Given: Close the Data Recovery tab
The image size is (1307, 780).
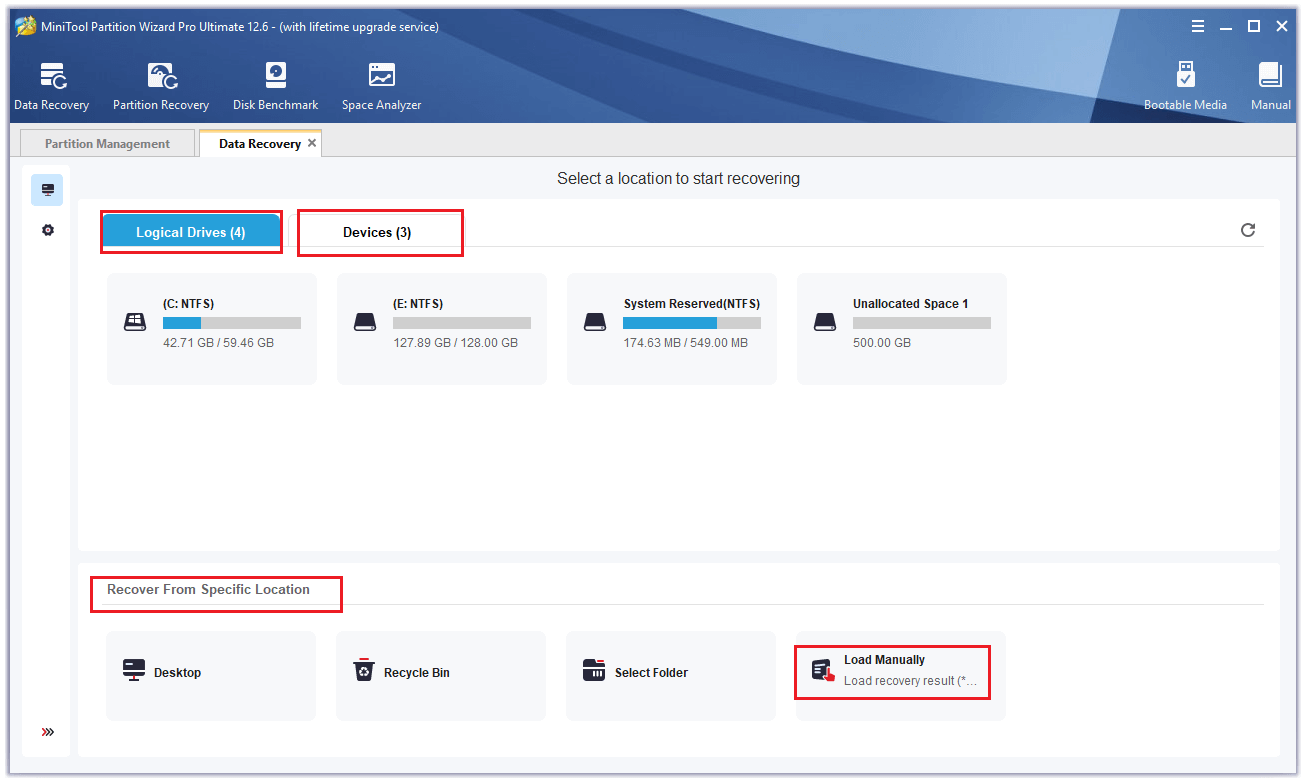Looking at the screenshot, I should click(312, 143).
